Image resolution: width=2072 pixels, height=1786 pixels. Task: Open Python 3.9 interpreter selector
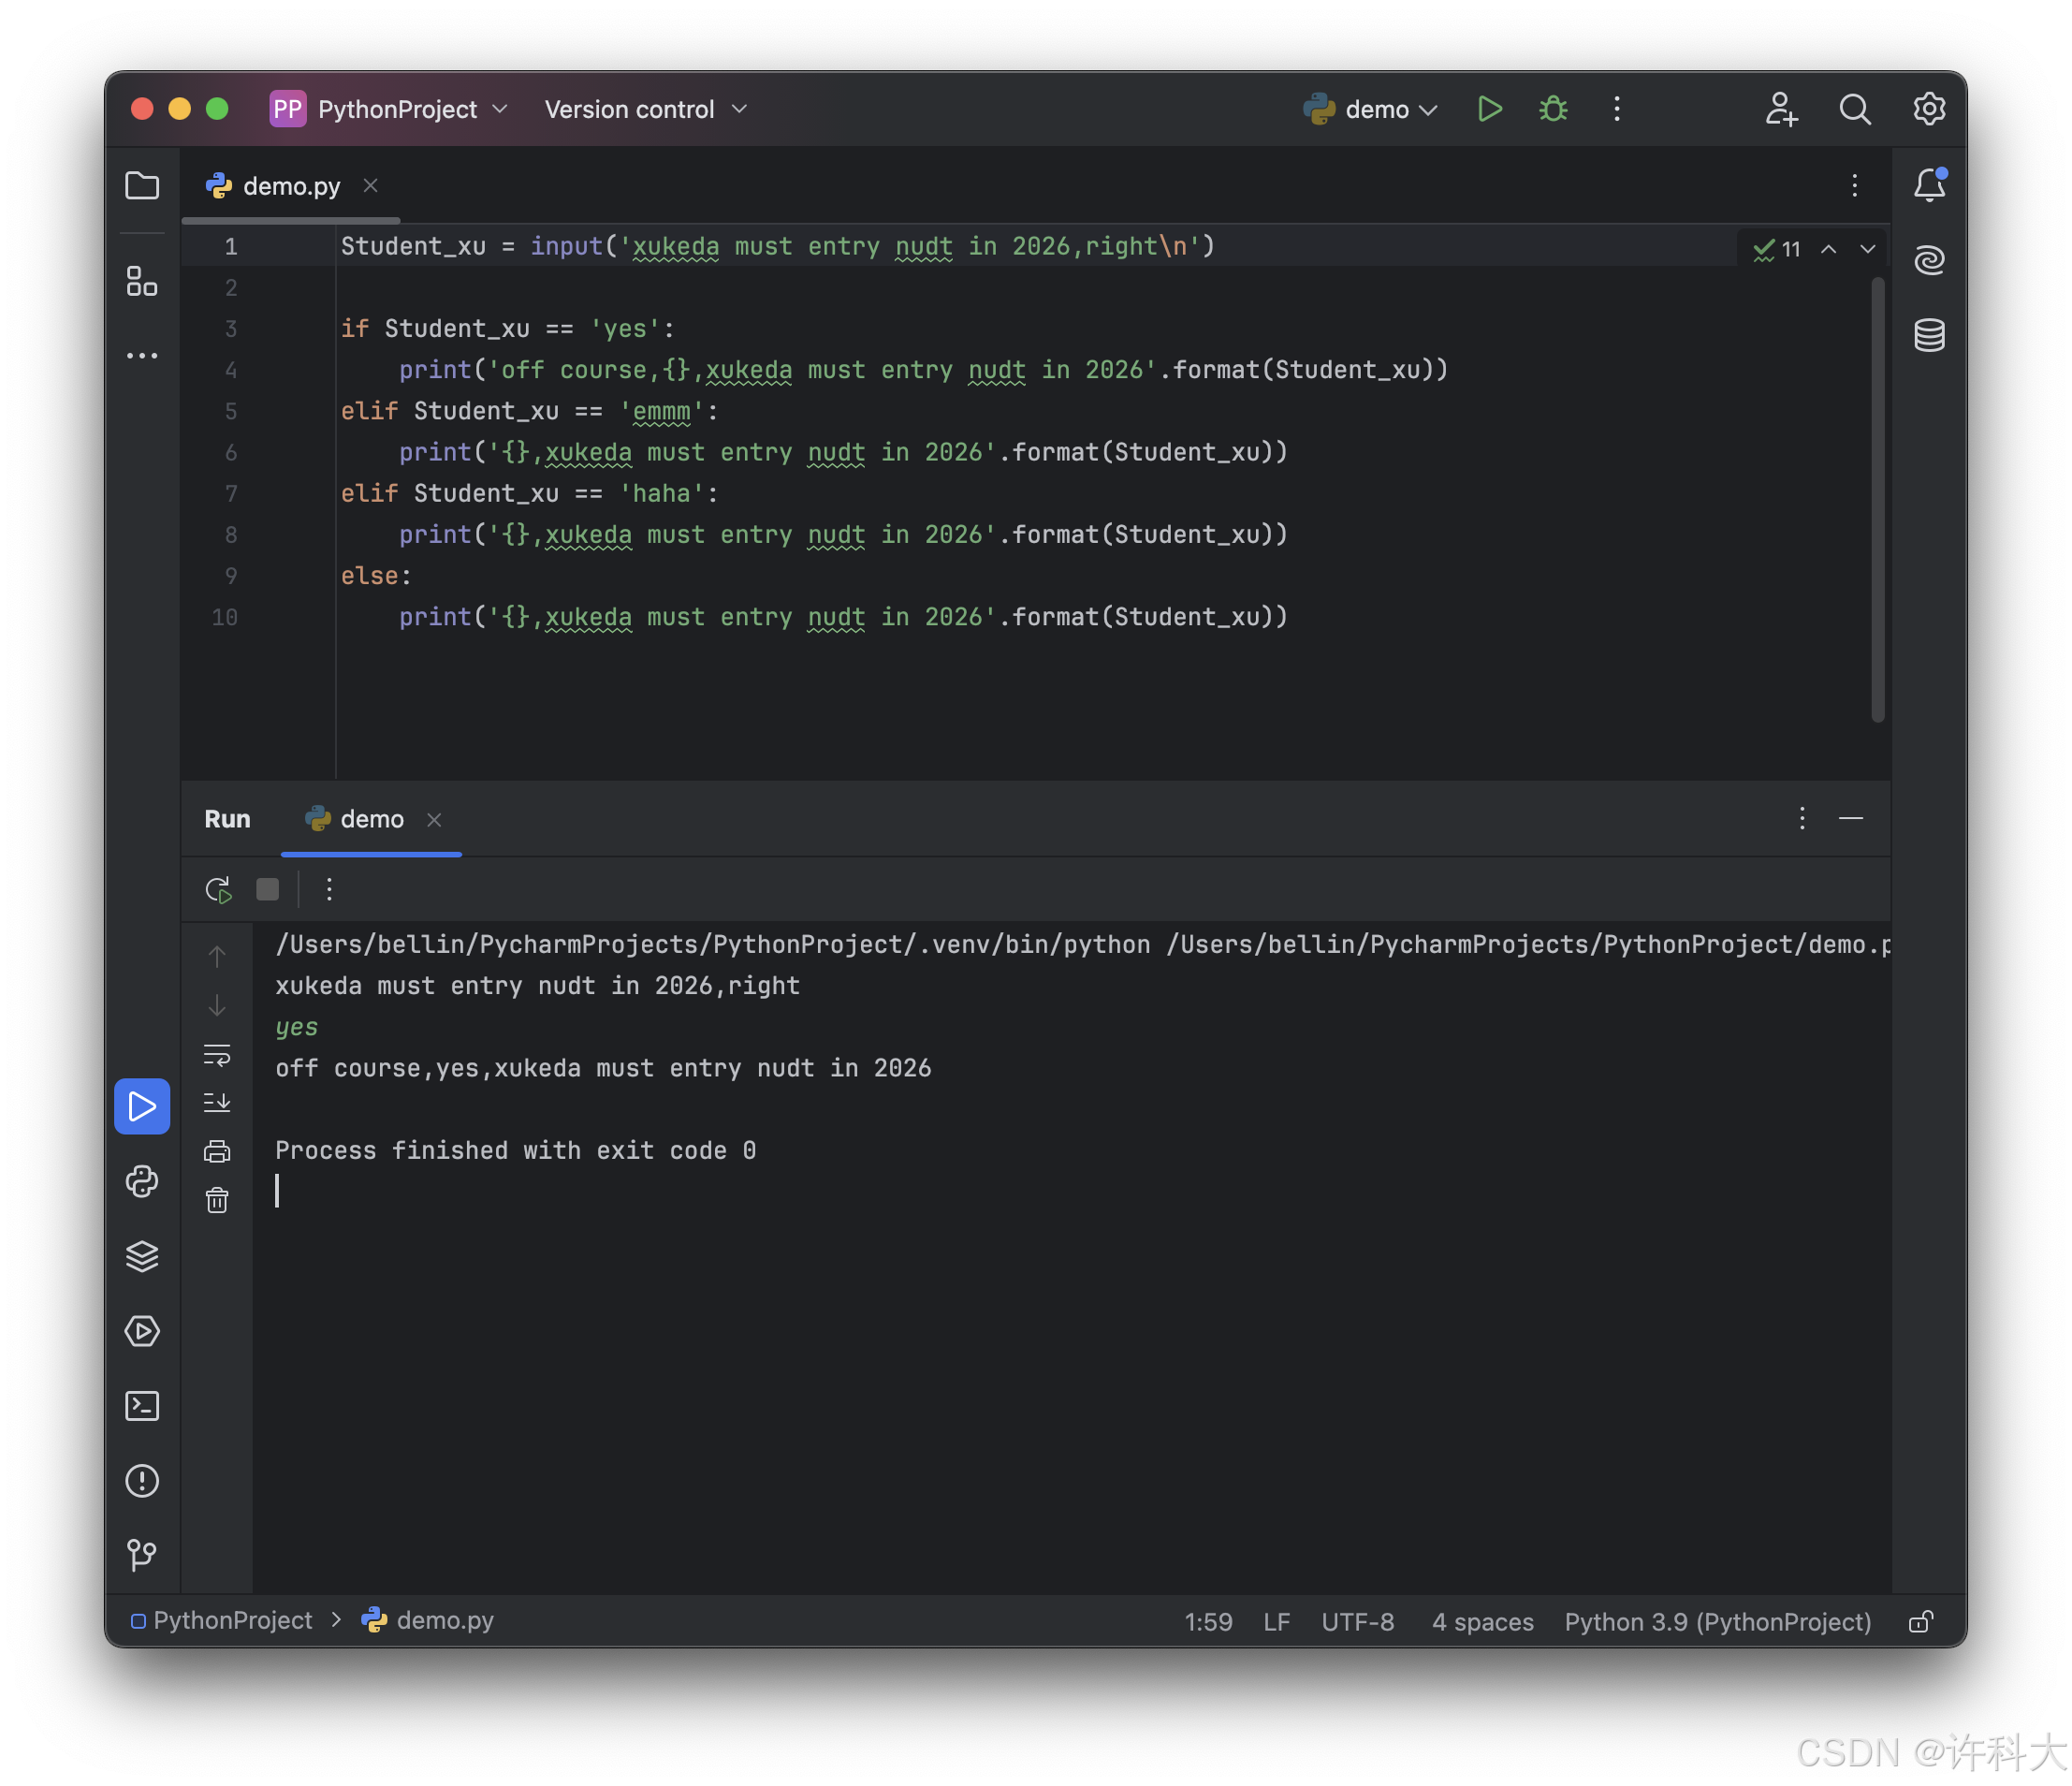click(x=1717, y=1621)
